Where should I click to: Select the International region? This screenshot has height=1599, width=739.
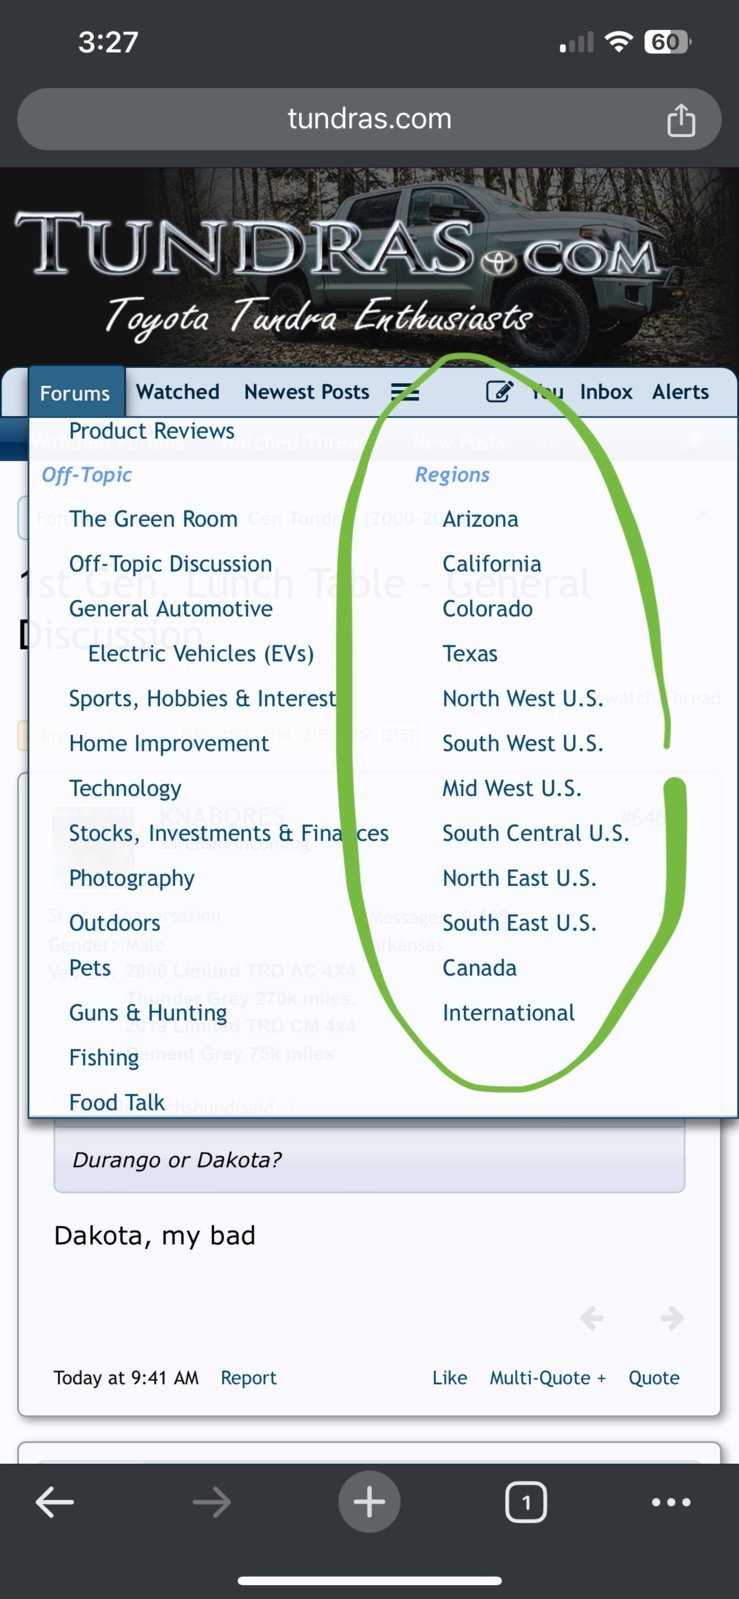pos(509,1013)
